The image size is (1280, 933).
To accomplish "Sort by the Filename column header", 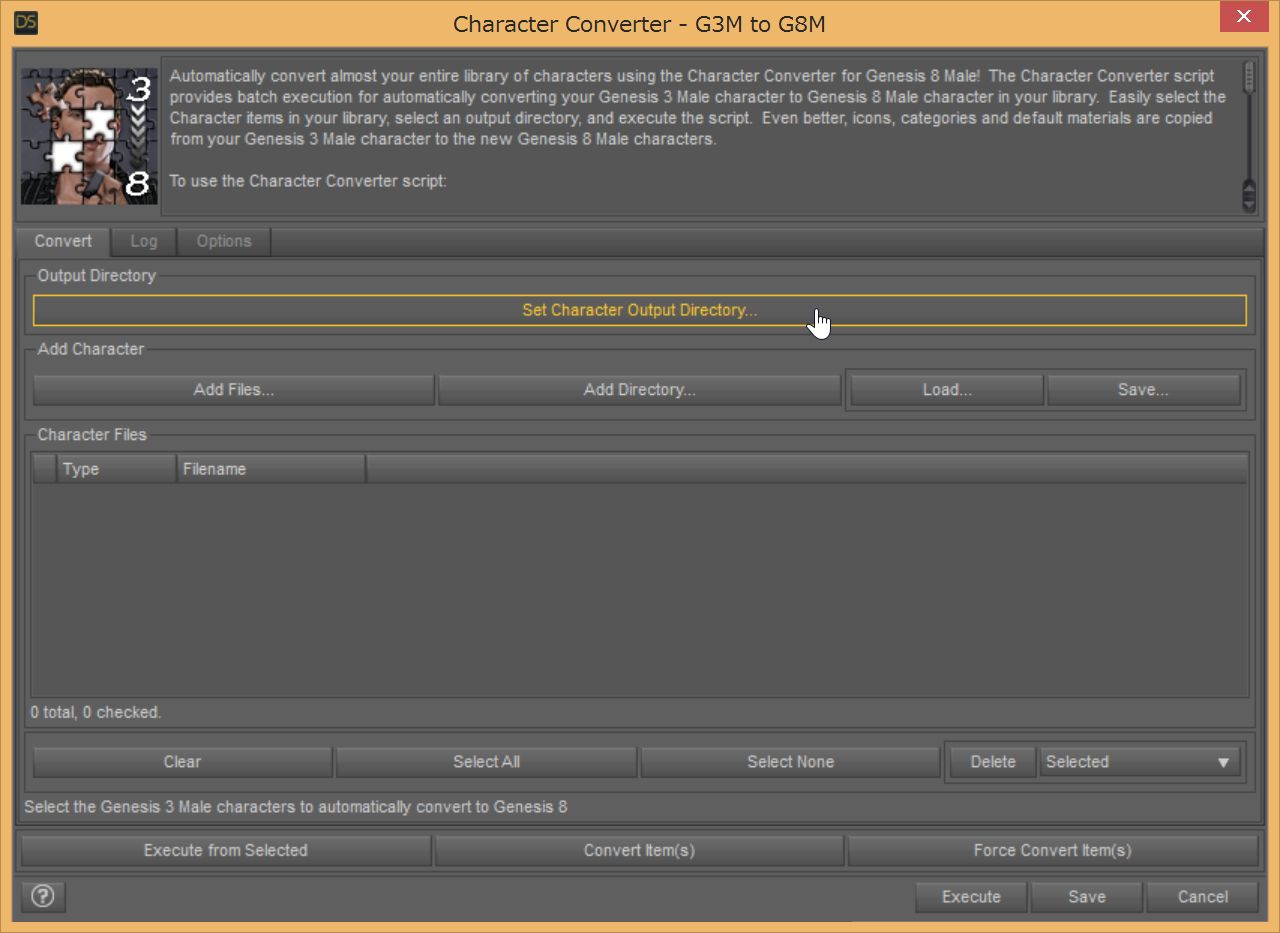I will pos(271,469).
